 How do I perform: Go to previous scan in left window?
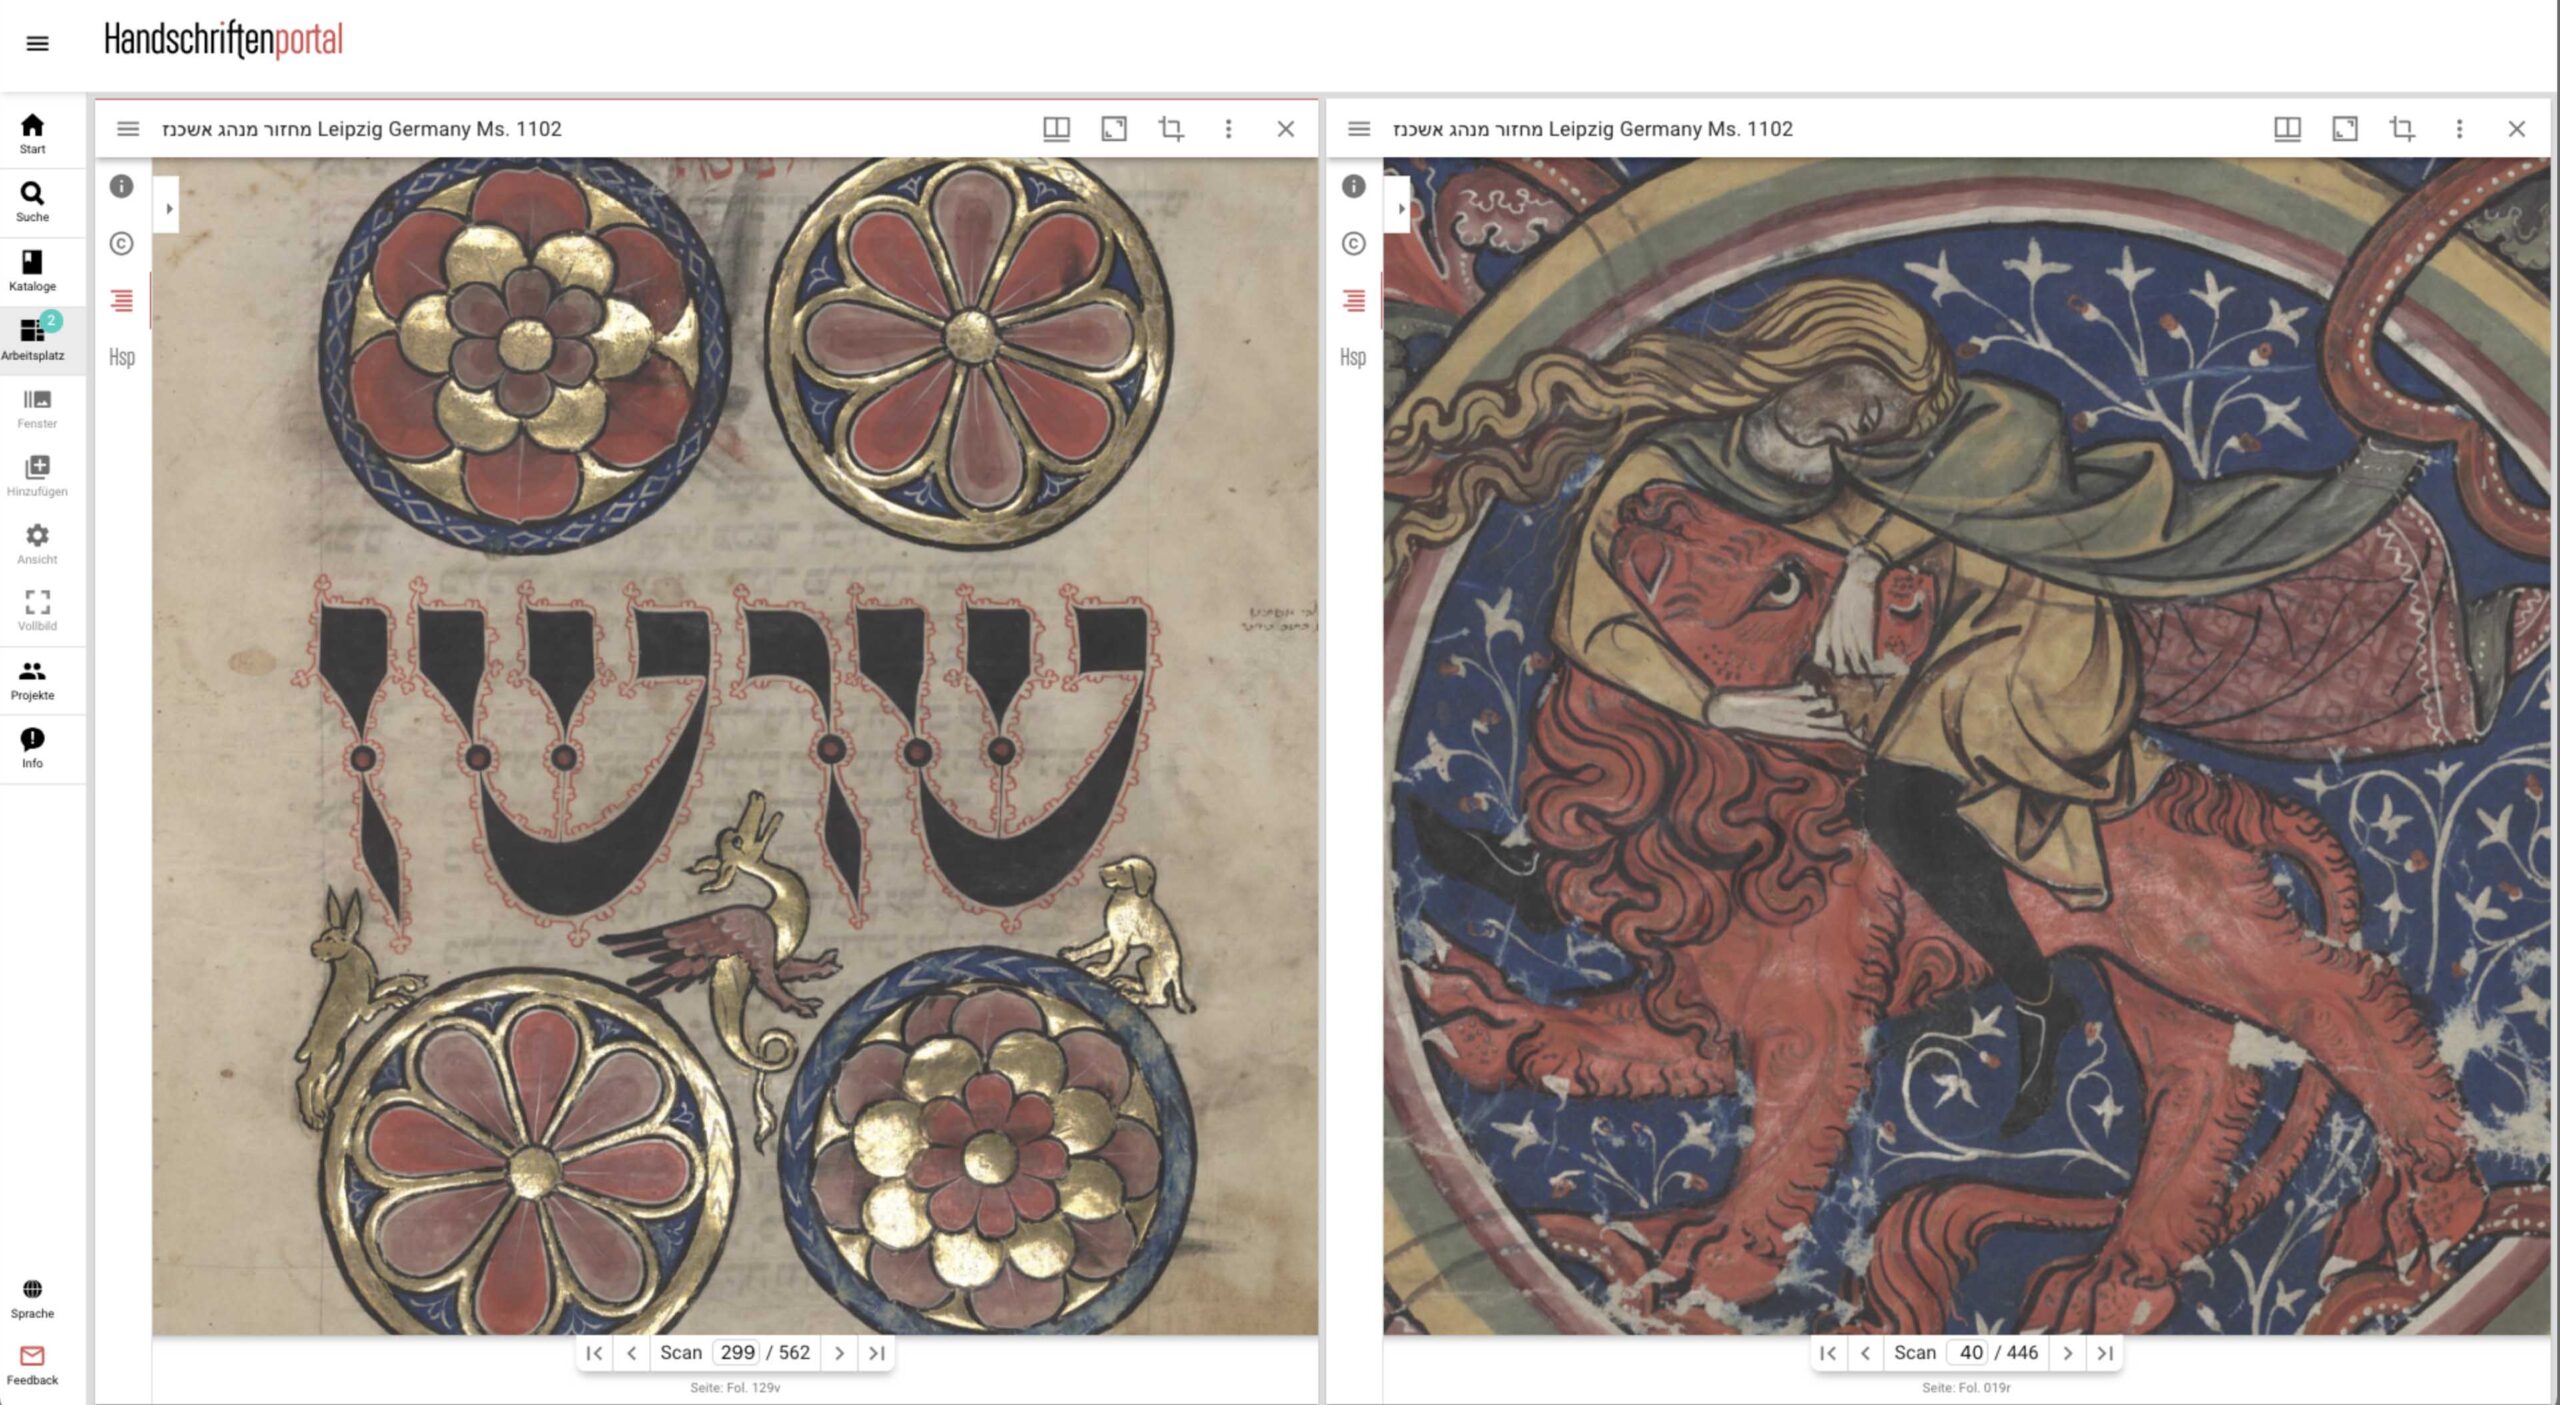point(632,1353)
